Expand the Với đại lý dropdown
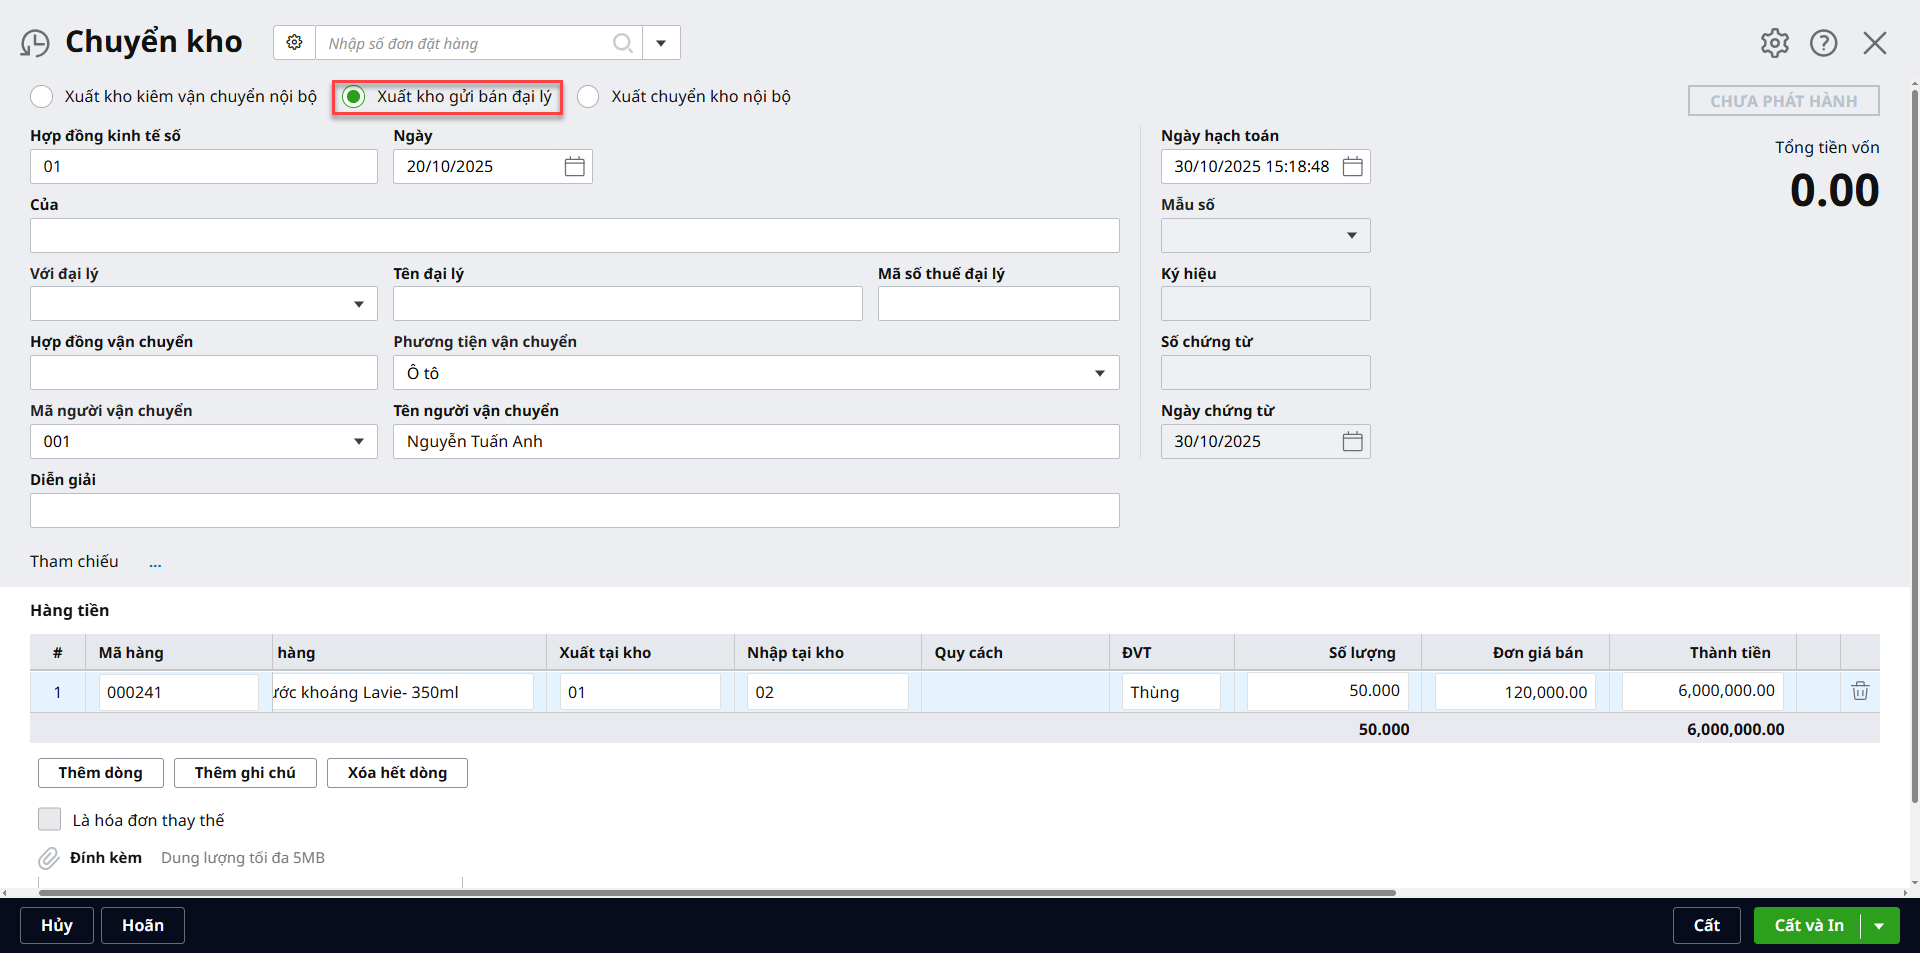The height and width of the screenshot is (953, 1920). point(358,304)
